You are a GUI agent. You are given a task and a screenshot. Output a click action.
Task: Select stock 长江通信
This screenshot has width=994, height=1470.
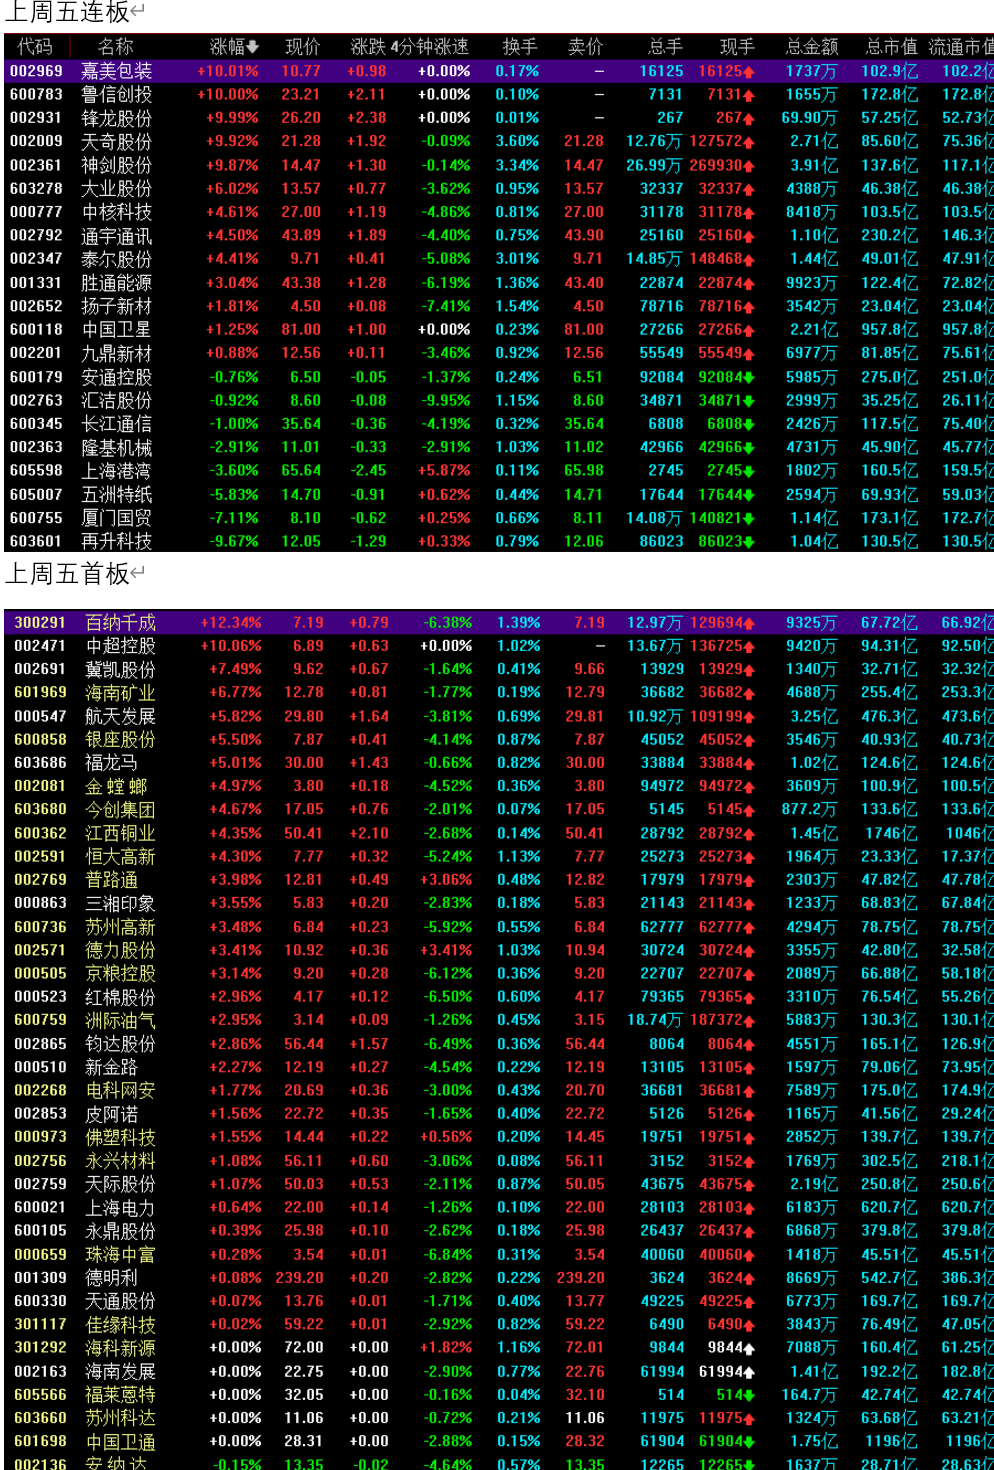pos(117,424)
